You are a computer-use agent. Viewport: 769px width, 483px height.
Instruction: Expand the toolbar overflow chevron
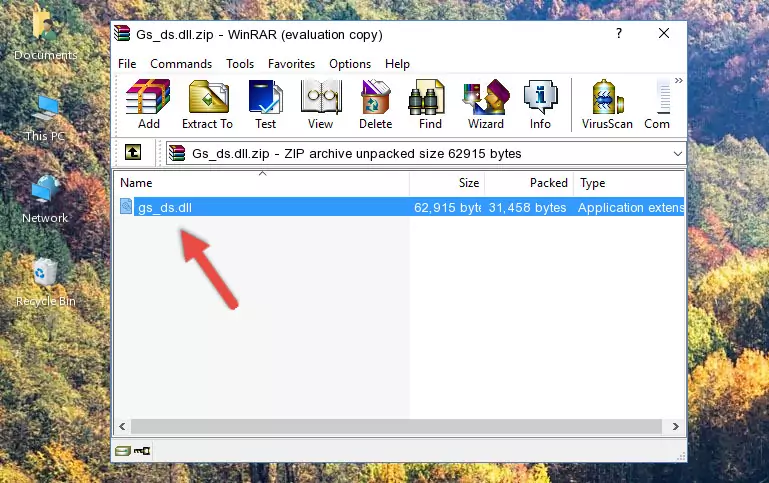[678, 80]
